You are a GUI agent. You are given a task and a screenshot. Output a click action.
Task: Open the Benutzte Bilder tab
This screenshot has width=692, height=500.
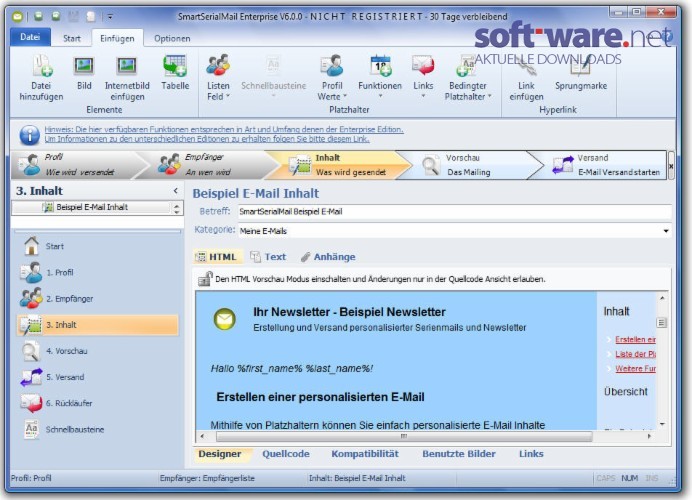tap(459, 454)
